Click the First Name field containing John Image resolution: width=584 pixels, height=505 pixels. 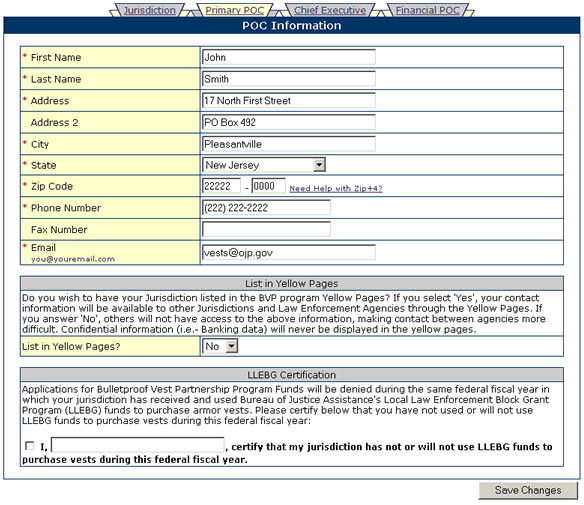point(289,57)
